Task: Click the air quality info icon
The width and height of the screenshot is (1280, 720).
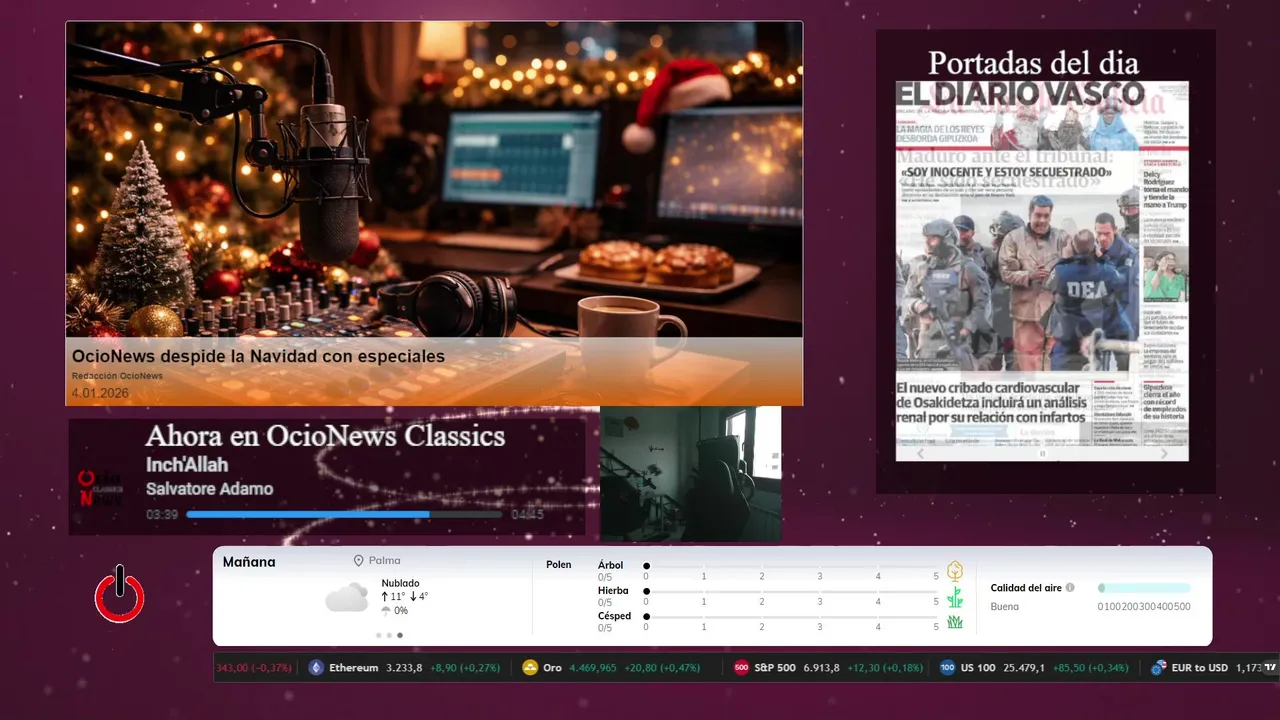Action: [x=1070, y=588]
